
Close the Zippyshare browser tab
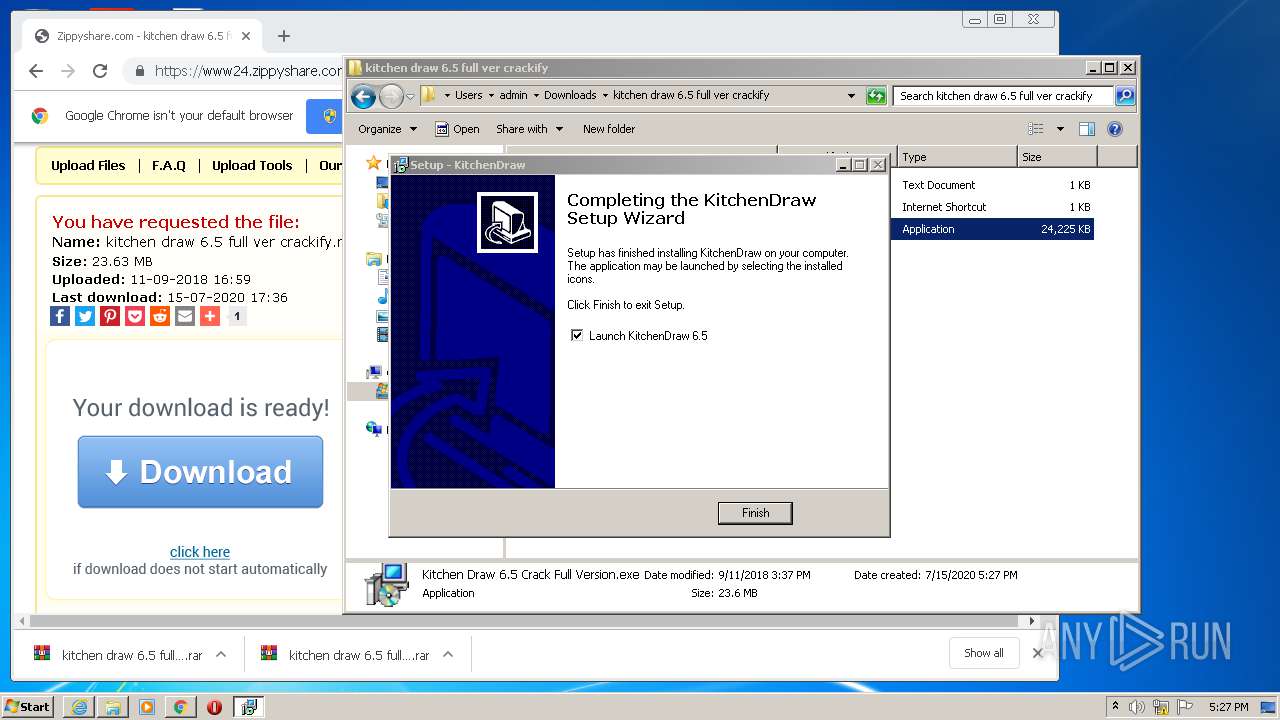[x=246, y=36]
